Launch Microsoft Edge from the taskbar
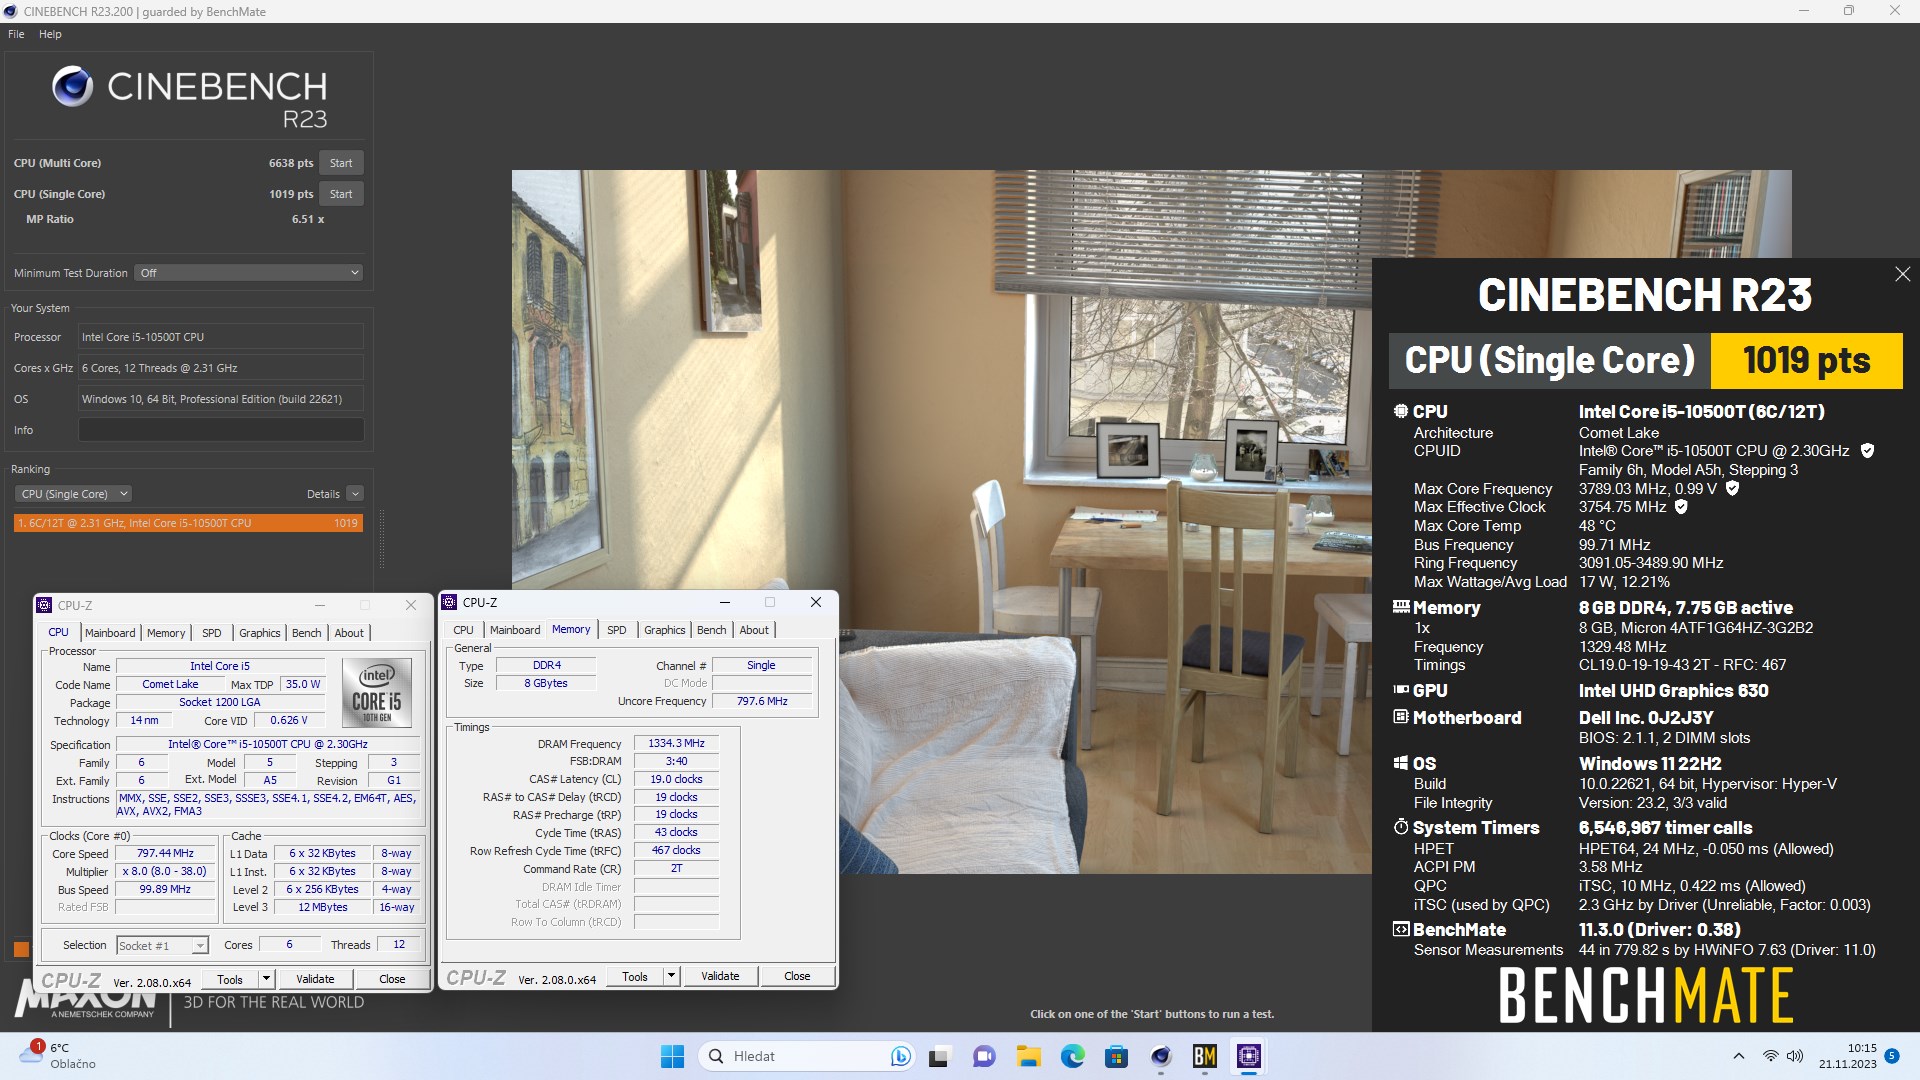This screenshot has height=1080, width=1920. click(x=1072, y=1056)
